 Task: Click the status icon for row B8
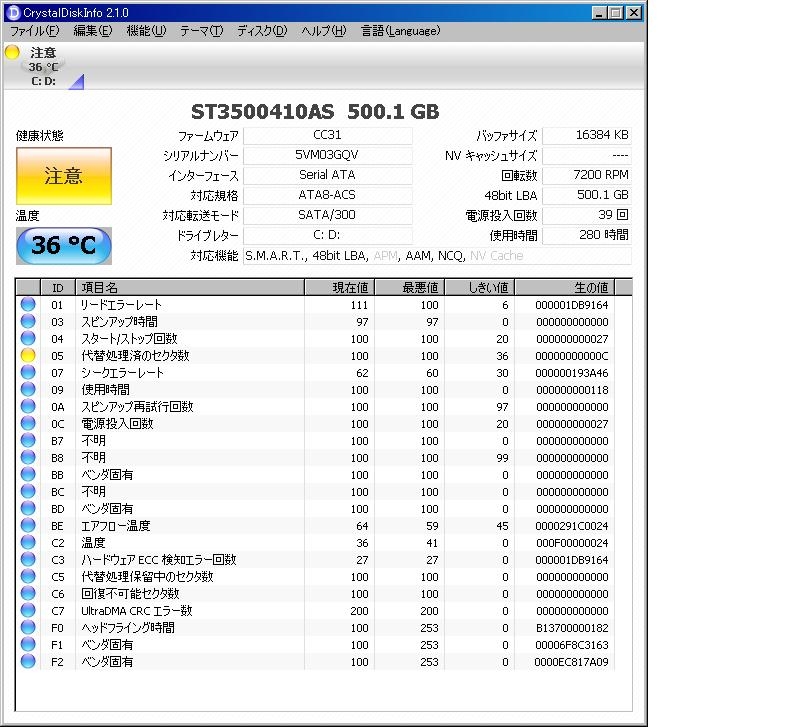28,458
